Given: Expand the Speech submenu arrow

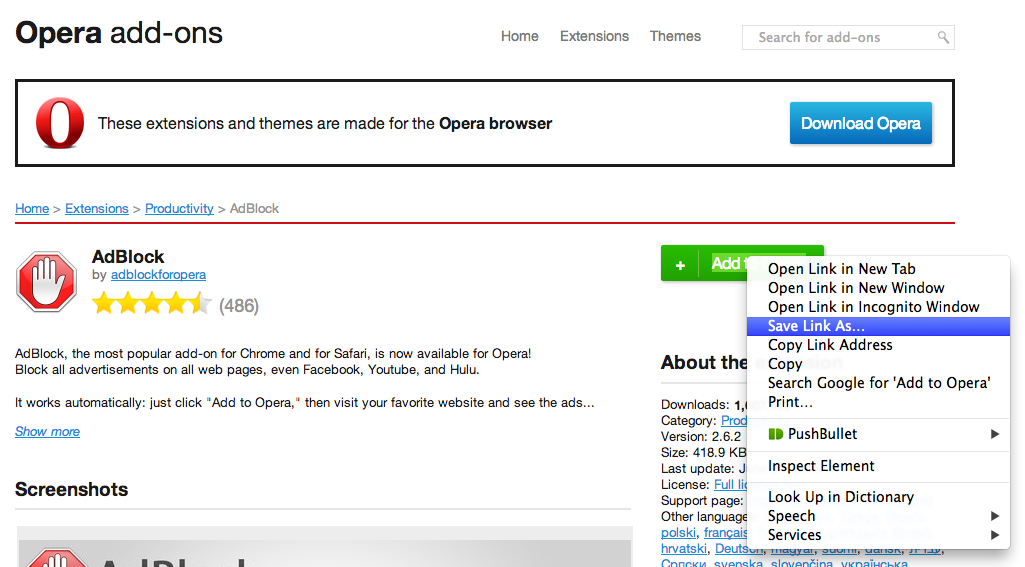Looking at the screenshot, I should [x=994, y=516].
